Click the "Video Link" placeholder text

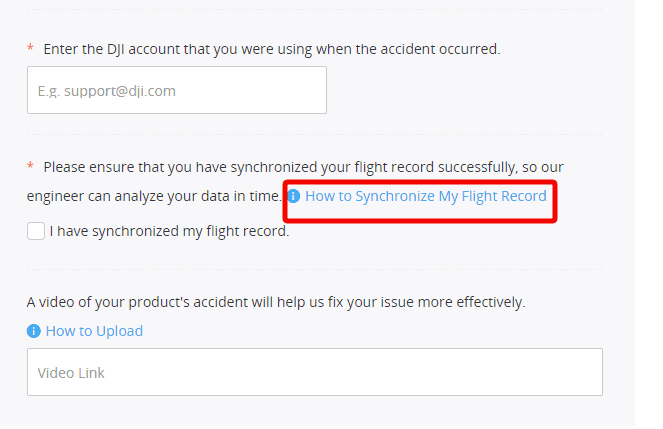(x=71, y=373)
